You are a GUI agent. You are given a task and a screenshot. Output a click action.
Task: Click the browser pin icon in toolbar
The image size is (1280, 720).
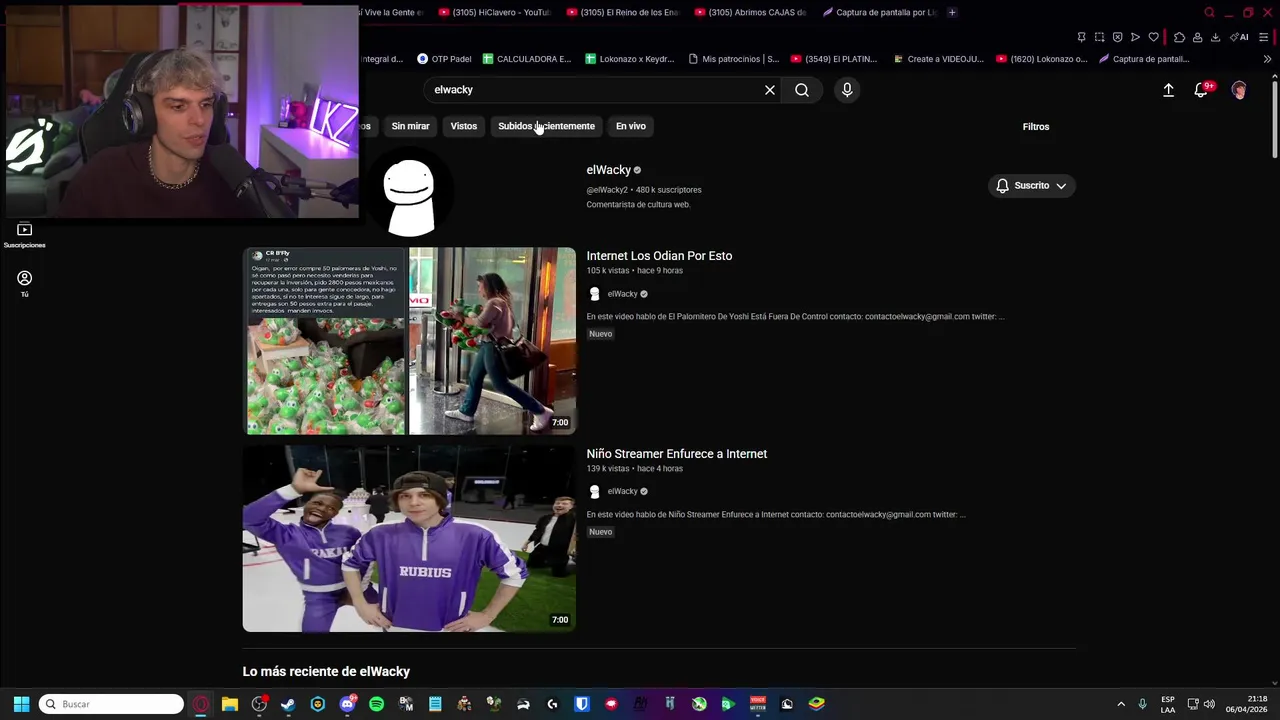coord(1081,37)
